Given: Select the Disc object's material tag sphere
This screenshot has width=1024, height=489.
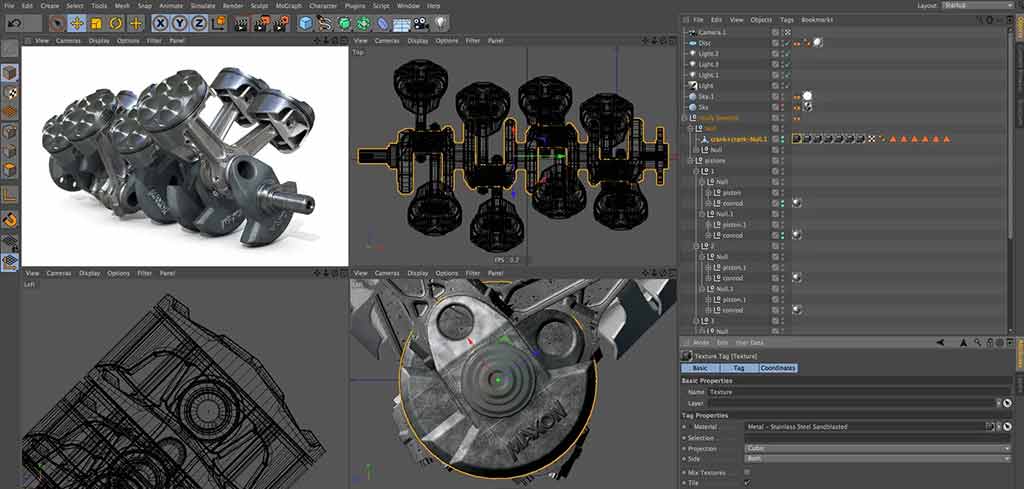Looking at the screenshot, I should tap(818, 43).
